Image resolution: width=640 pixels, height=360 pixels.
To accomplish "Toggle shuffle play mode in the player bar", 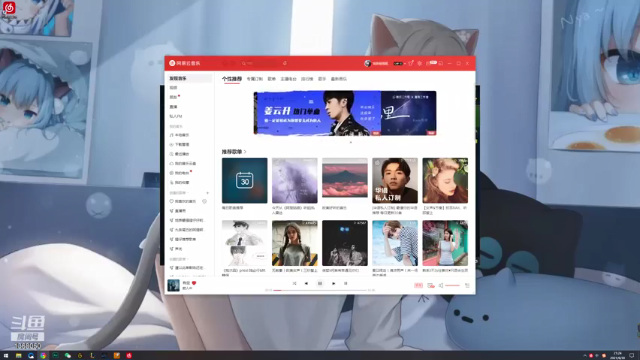I will (294, 283).
